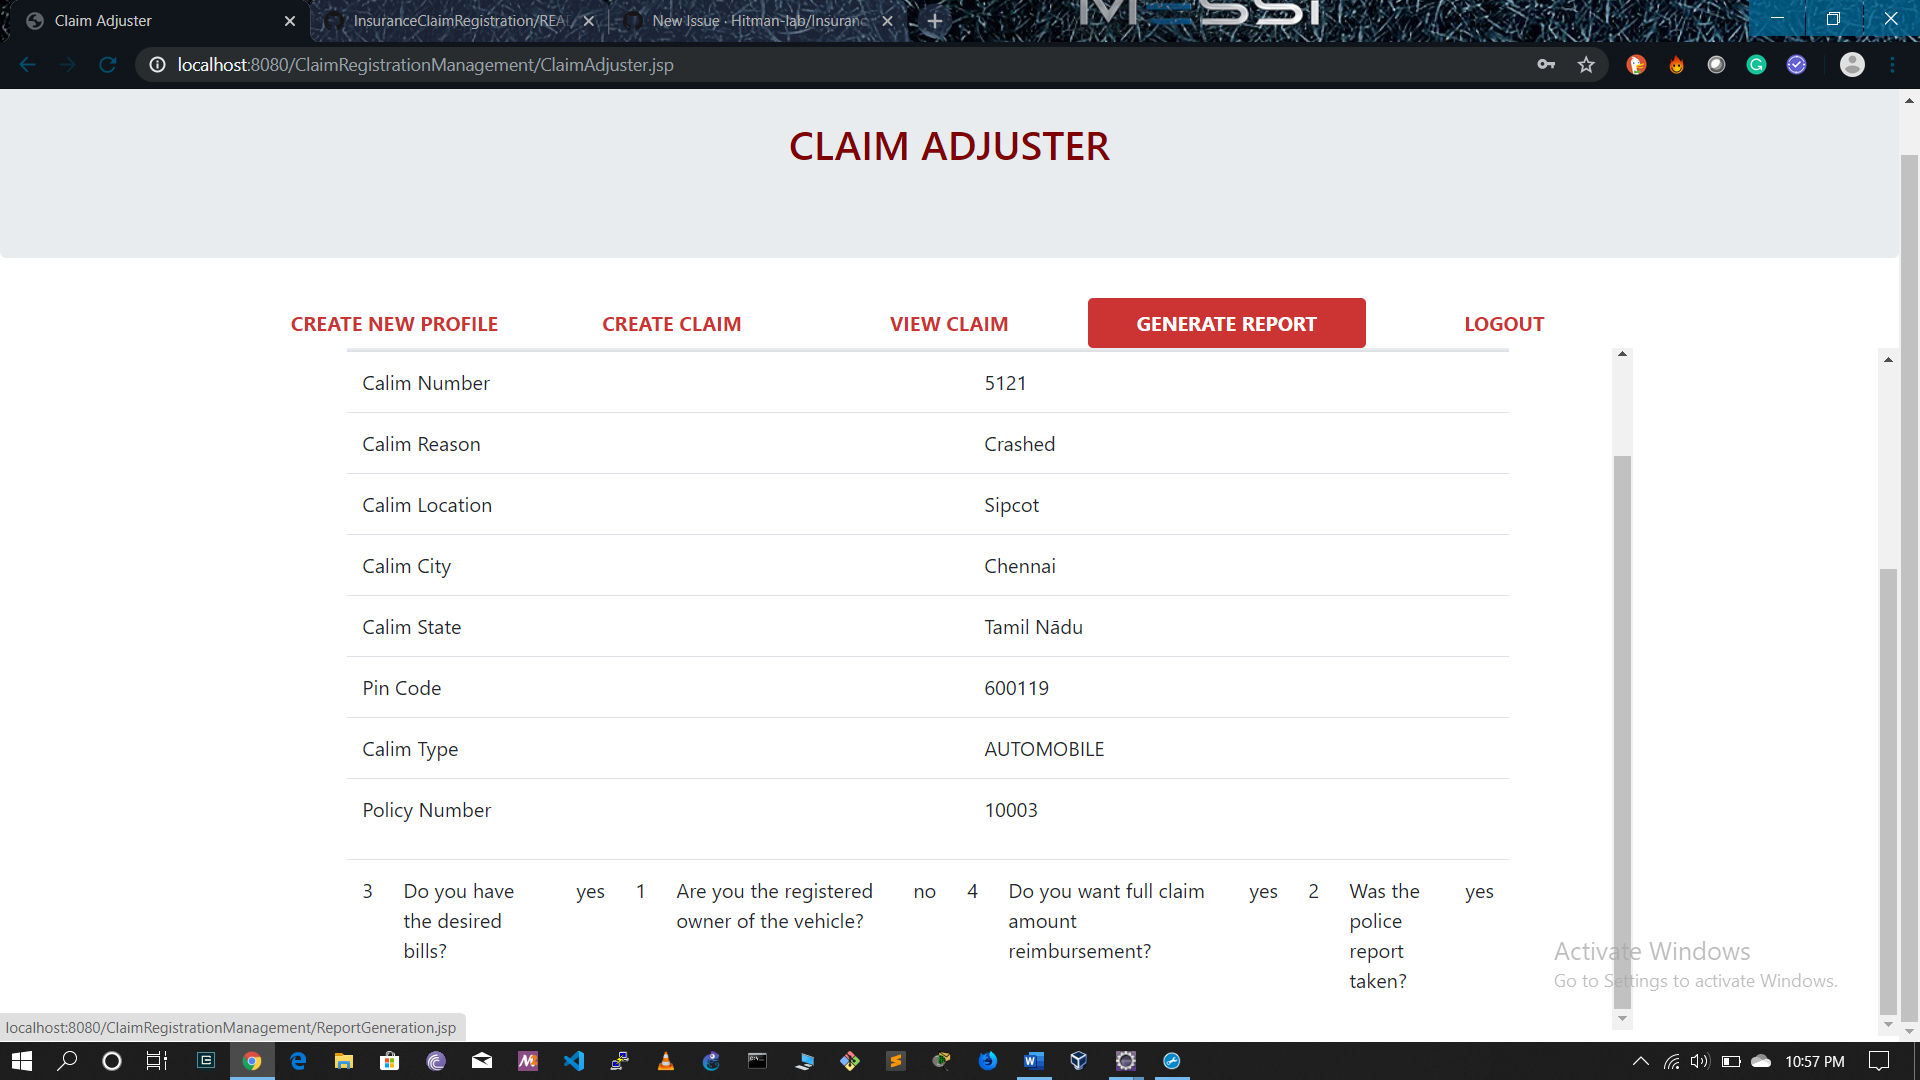
Task: Open the Chrome profile avatar
Action: [1852, 64]
